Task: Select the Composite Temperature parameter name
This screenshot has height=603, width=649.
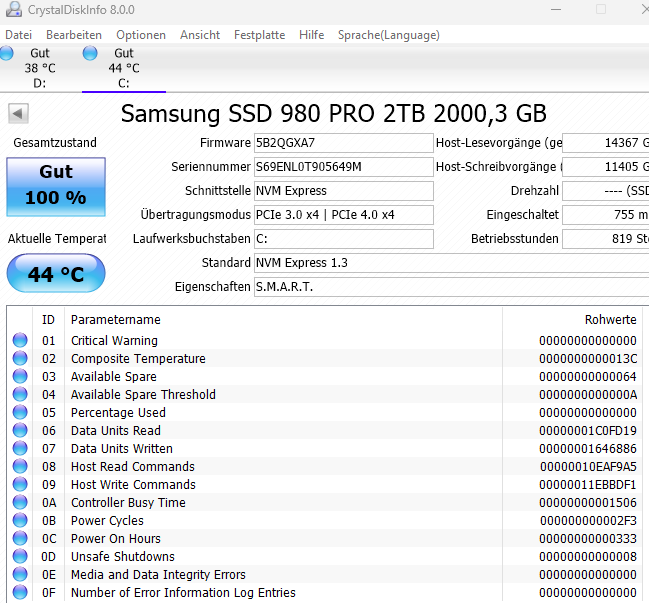Action: [138, 358]
